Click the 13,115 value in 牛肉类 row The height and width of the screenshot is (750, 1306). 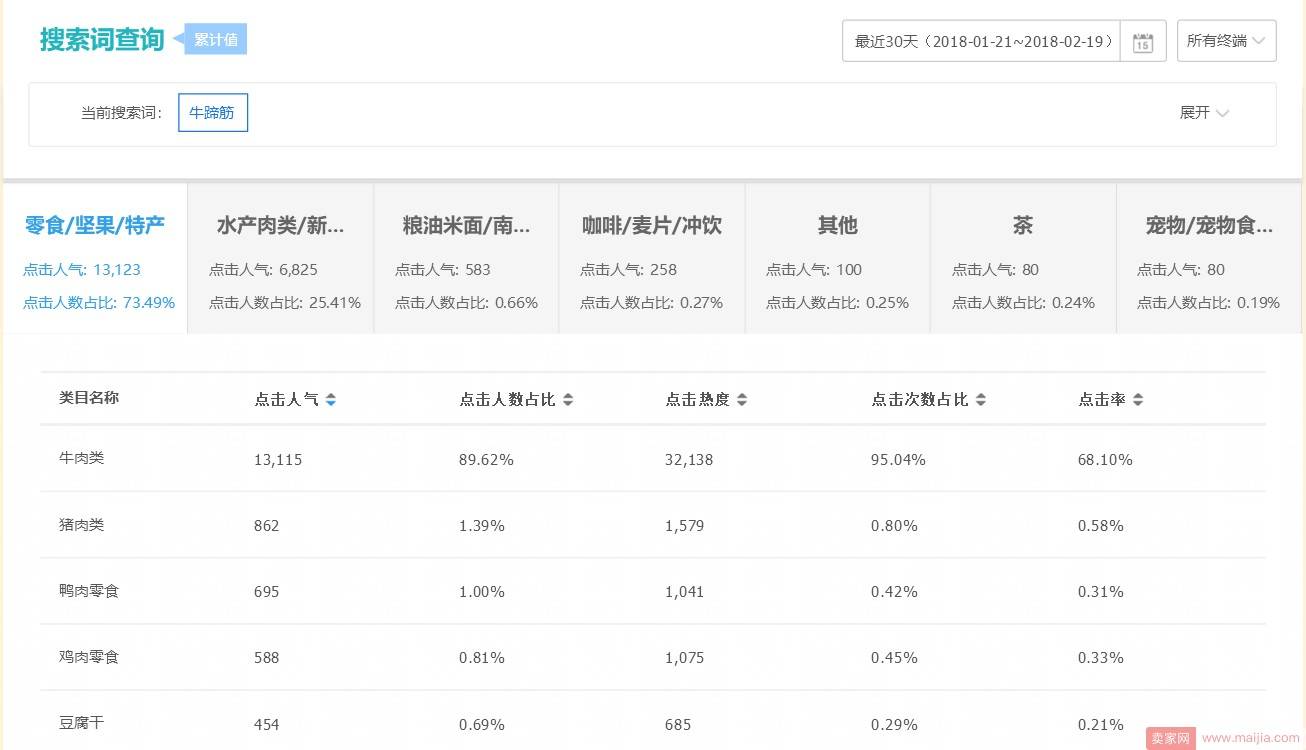click(278, 460)
